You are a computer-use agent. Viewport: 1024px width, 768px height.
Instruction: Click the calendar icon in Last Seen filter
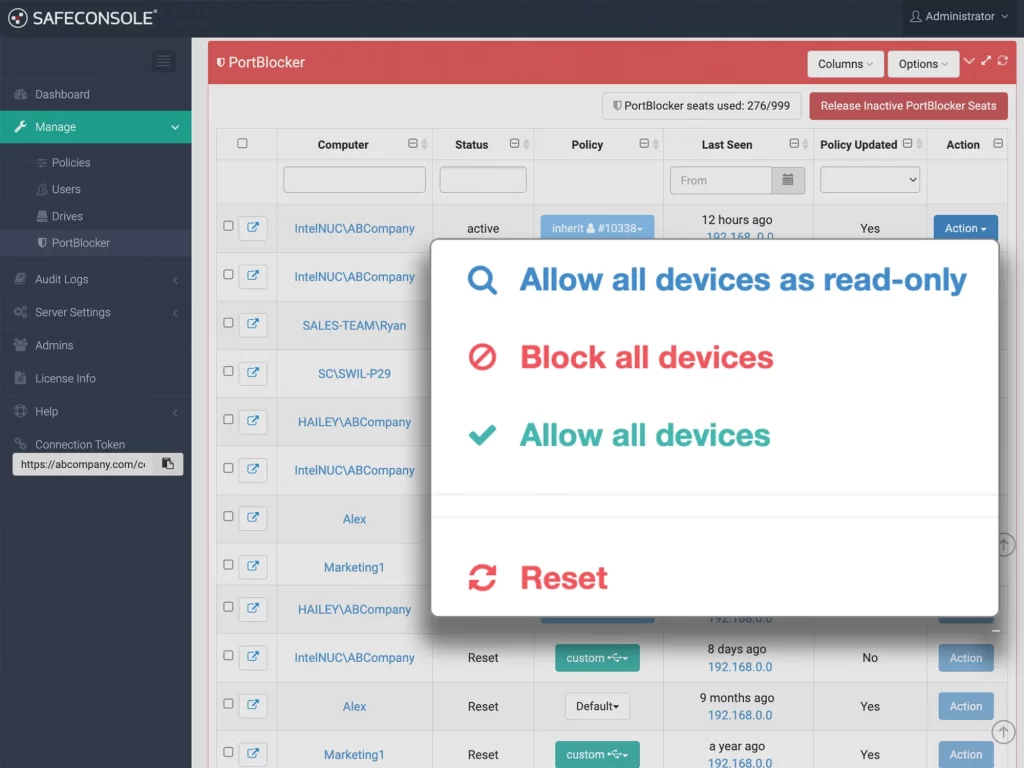(x=787, y=180)
